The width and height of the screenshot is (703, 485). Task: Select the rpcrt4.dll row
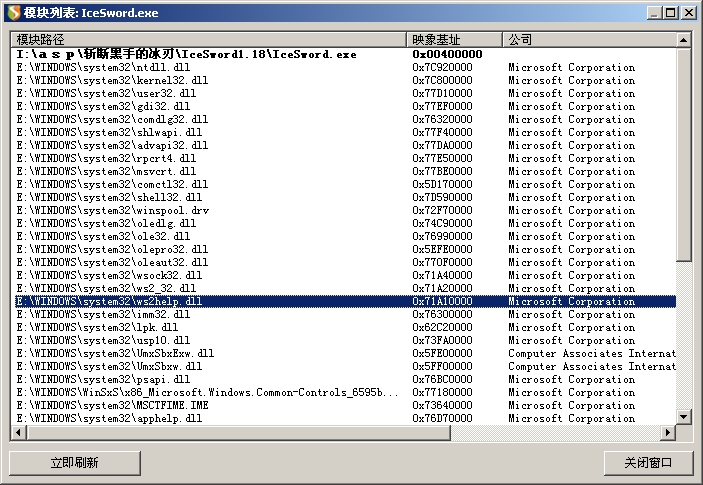[344, 158]
